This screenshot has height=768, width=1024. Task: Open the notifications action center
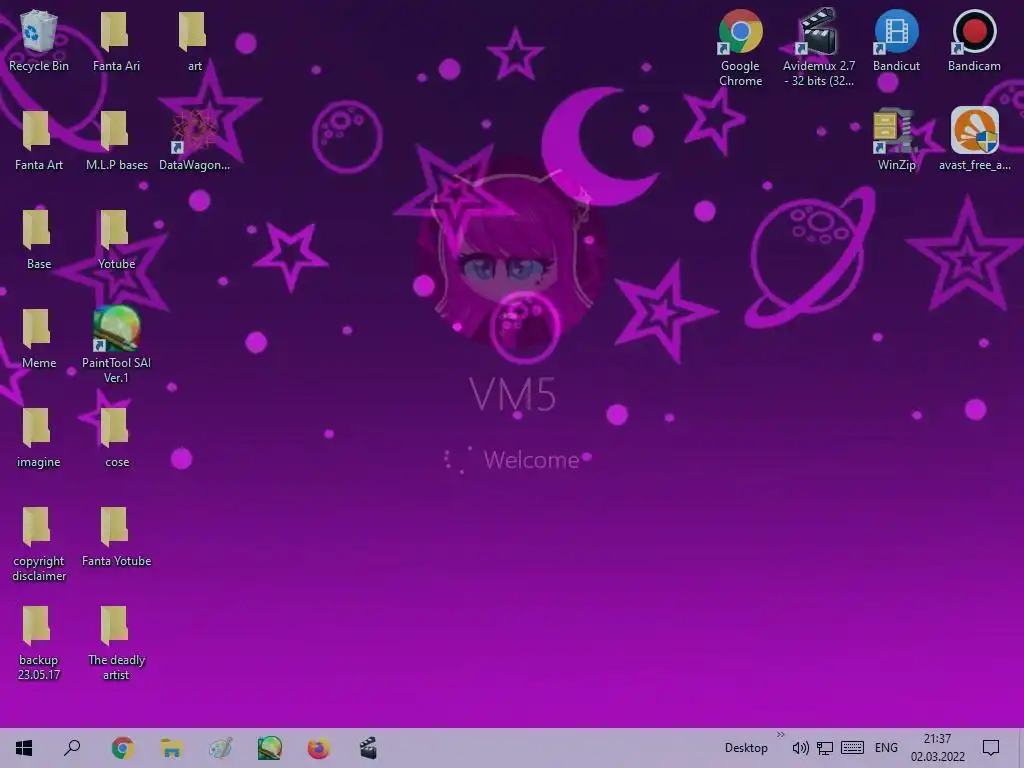(991, 748)
